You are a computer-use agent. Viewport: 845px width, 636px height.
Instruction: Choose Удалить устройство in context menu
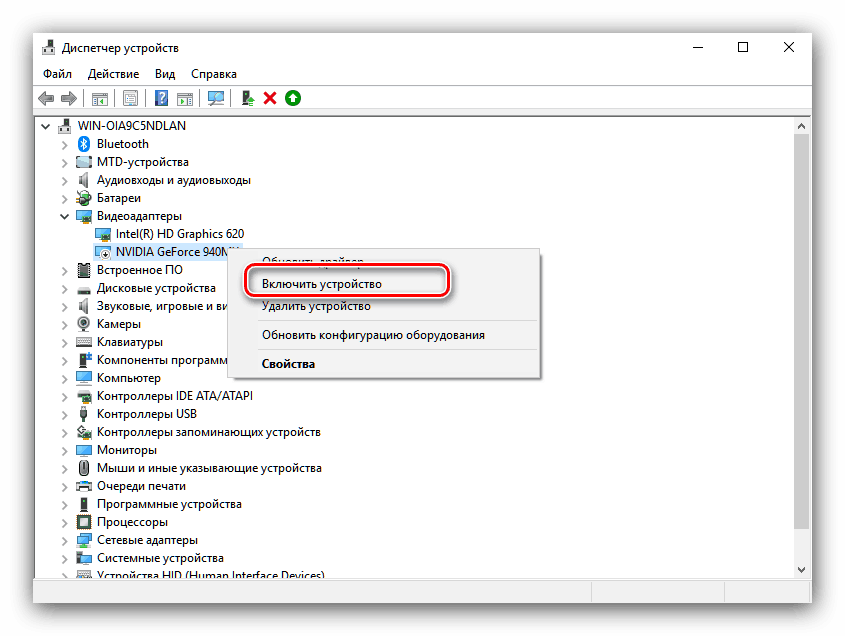pos(316,306)
